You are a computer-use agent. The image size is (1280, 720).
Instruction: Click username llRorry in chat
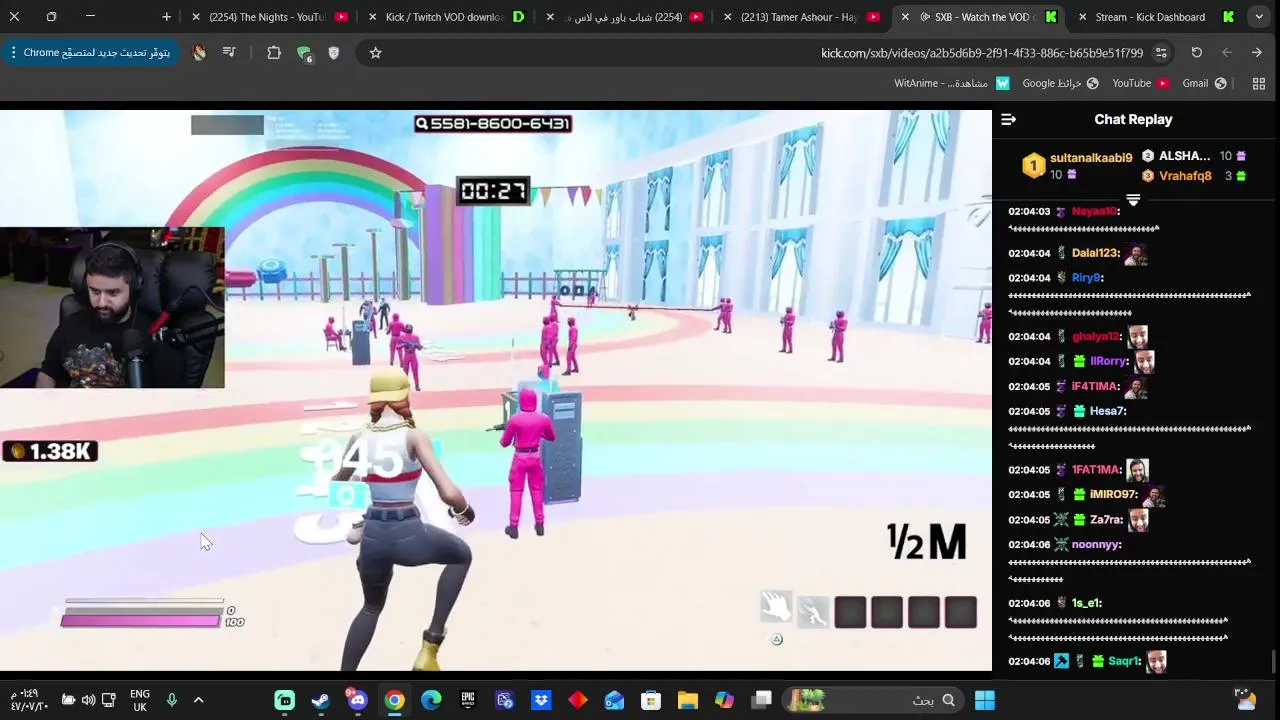(1109, 361)
